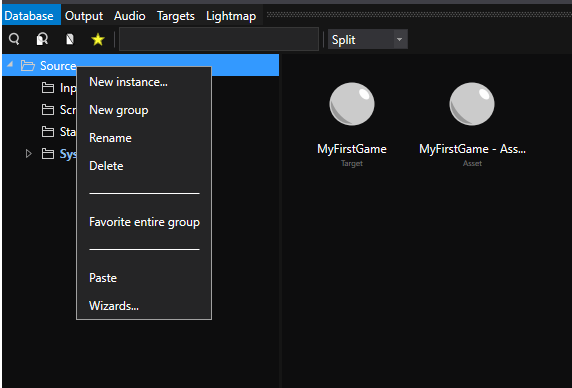Collapse the Source group arrow
Screen dimensions: 572x388
pos(10,65)
